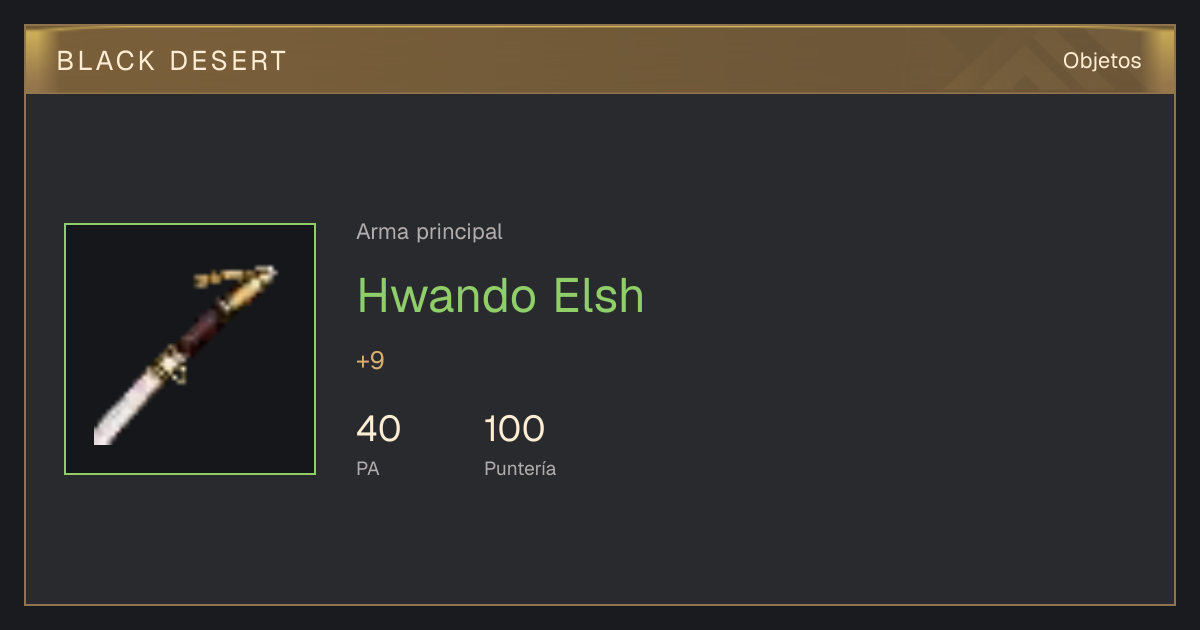The image size is (1200, 630).
Task: Click the BLACK DESERT title
Action: pos(172,61)
